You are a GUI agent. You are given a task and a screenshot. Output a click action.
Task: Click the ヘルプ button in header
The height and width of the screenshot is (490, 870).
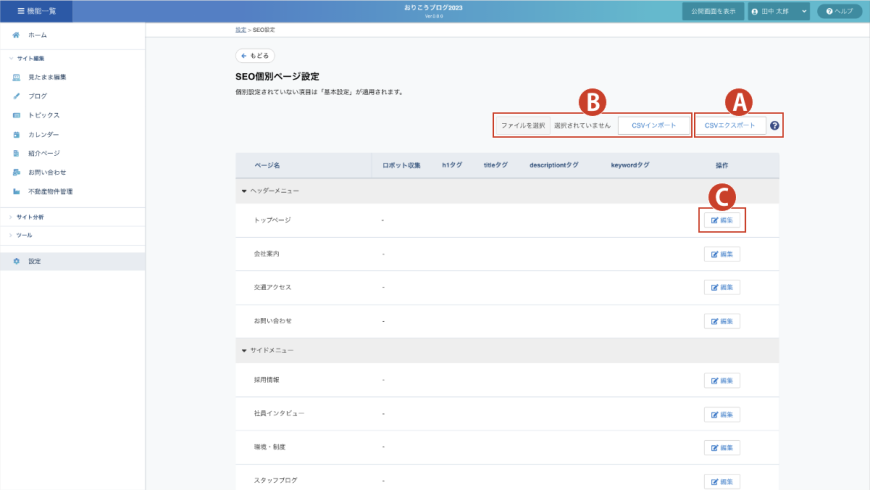[x=839, y=11]
